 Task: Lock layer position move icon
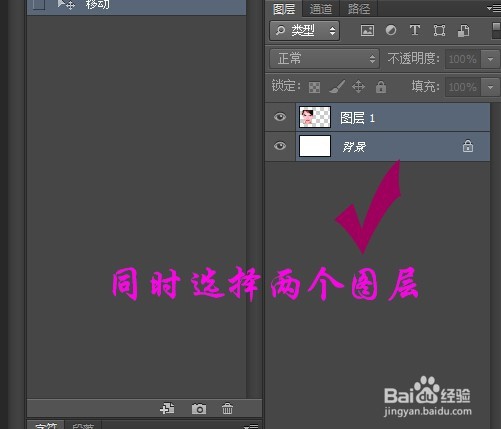click(x=358, y=87)
